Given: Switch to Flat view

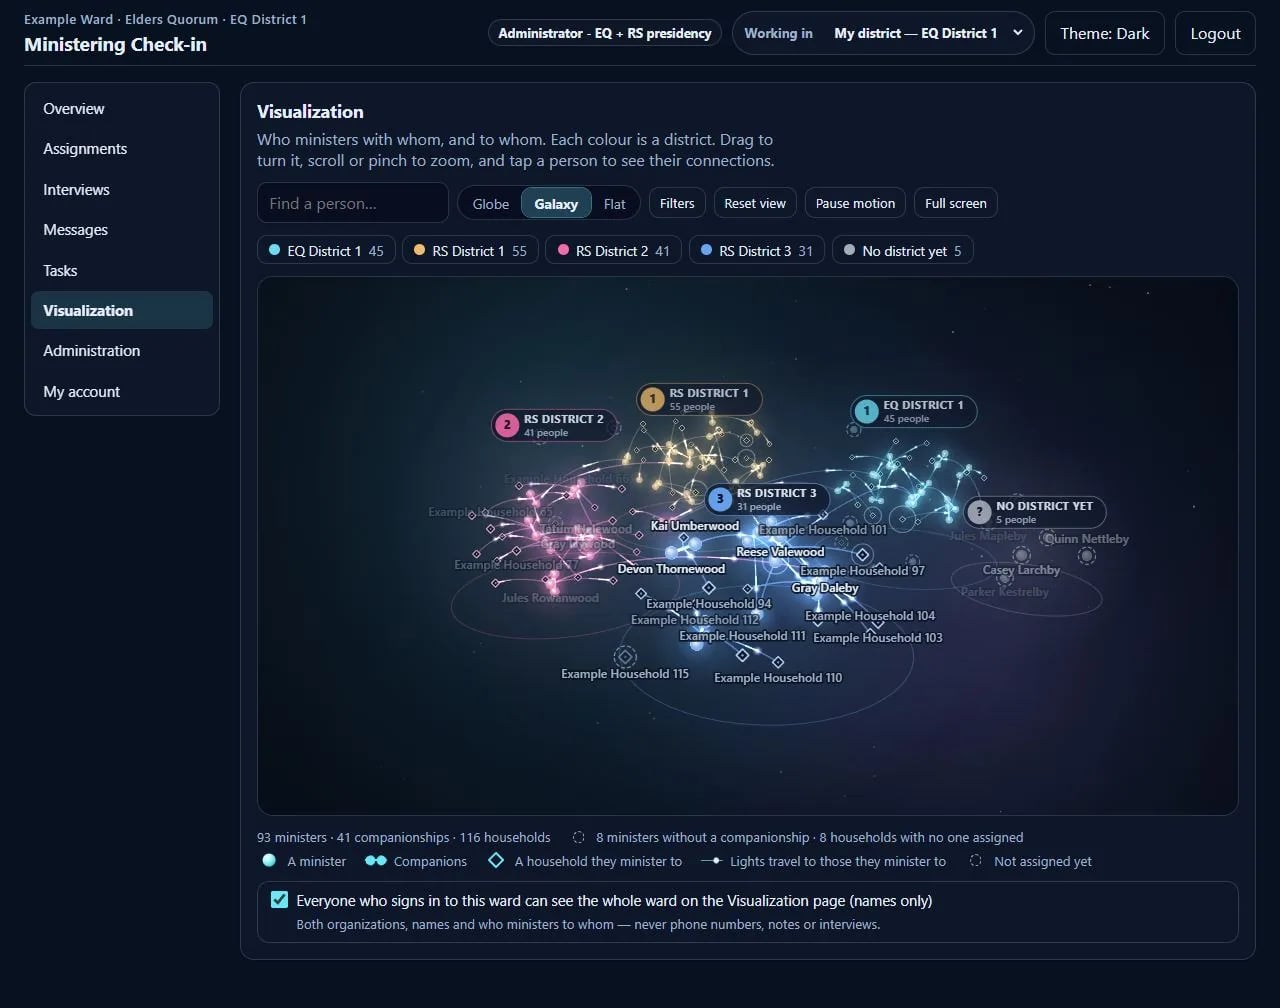Looking at the screenshot, I should (615, 204).
